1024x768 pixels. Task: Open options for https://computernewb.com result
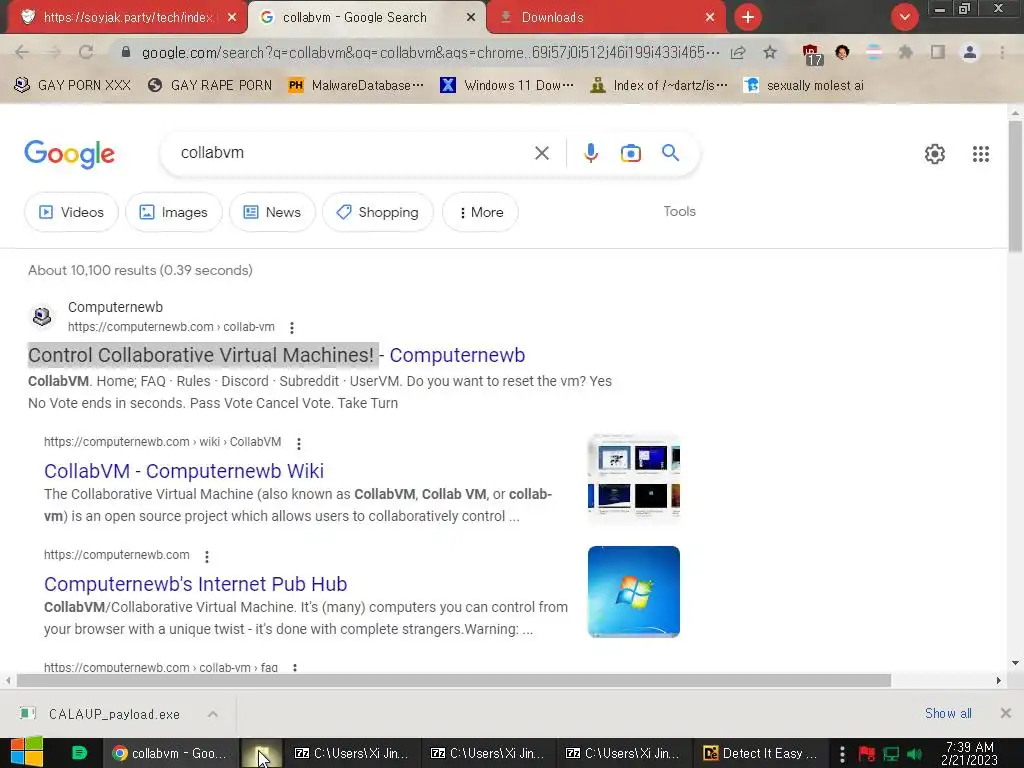(x=206, y=556)
